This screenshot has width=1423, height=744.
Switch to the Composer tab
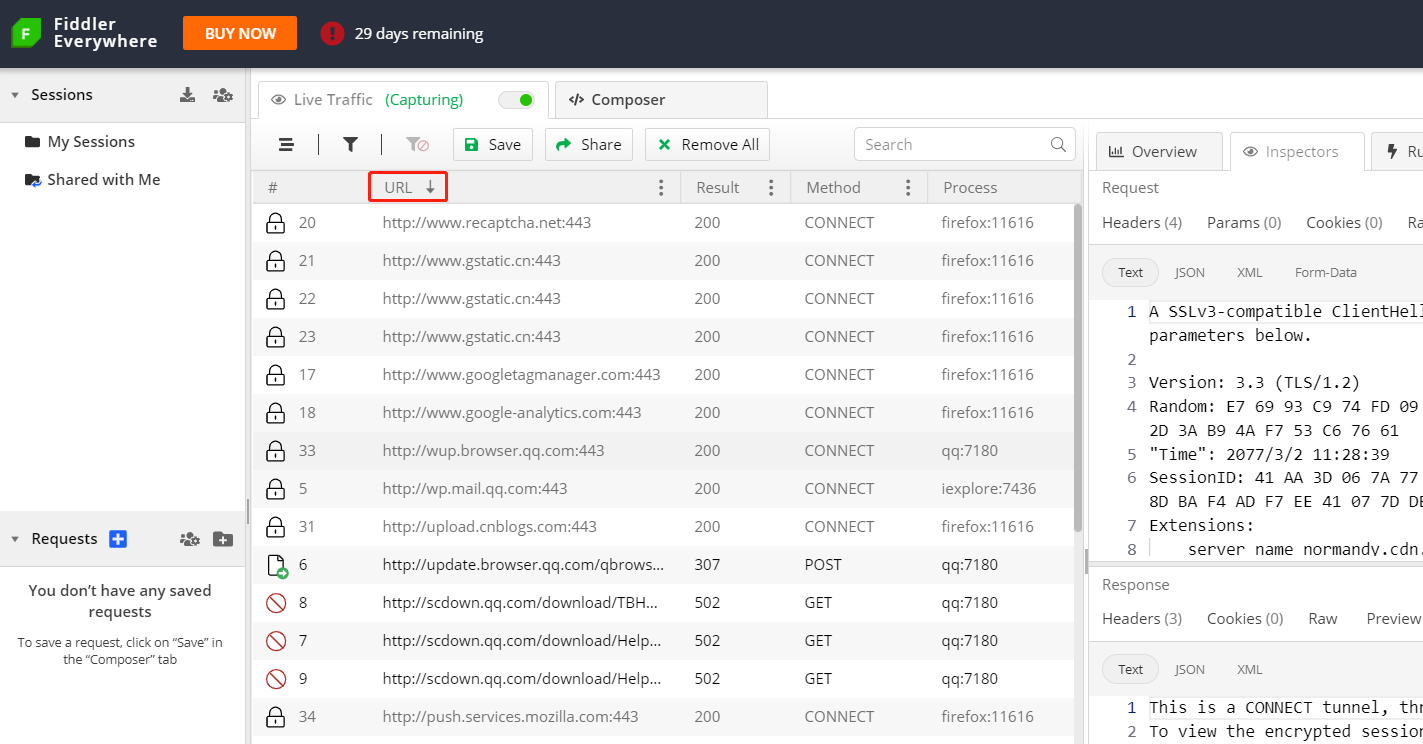tap(661, 100)
